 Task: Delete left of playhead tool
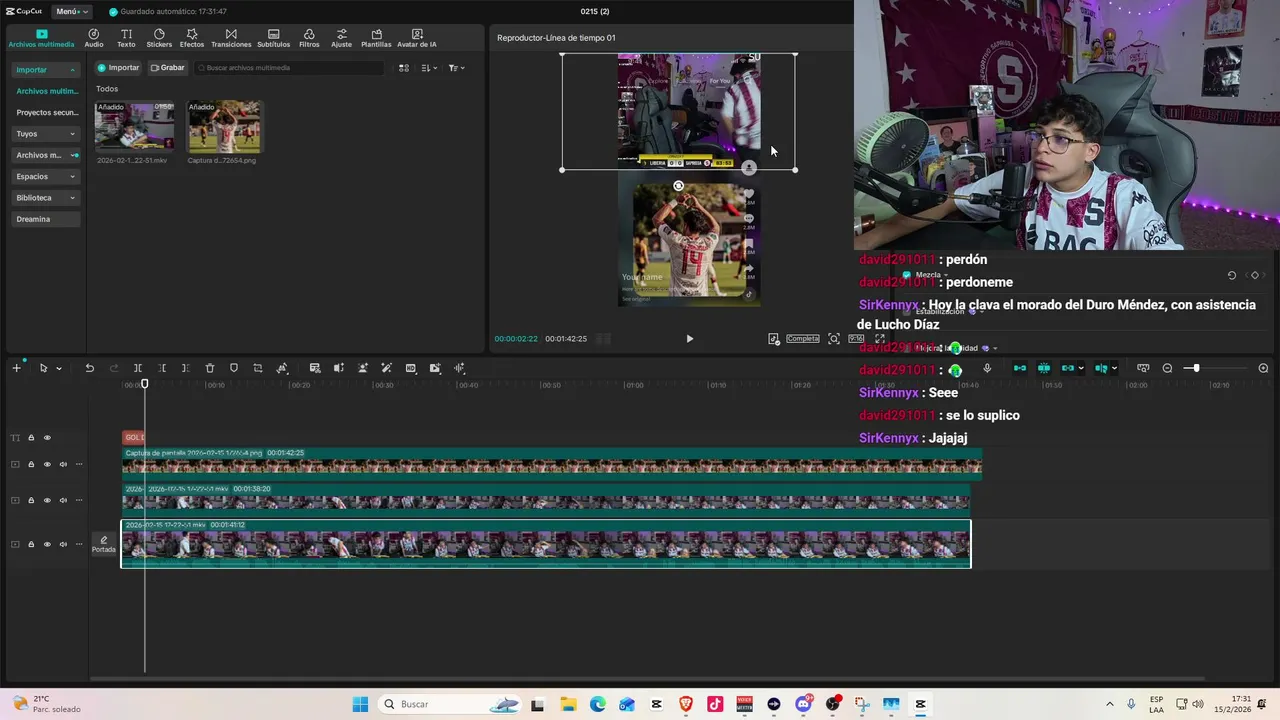pos(162,368)
